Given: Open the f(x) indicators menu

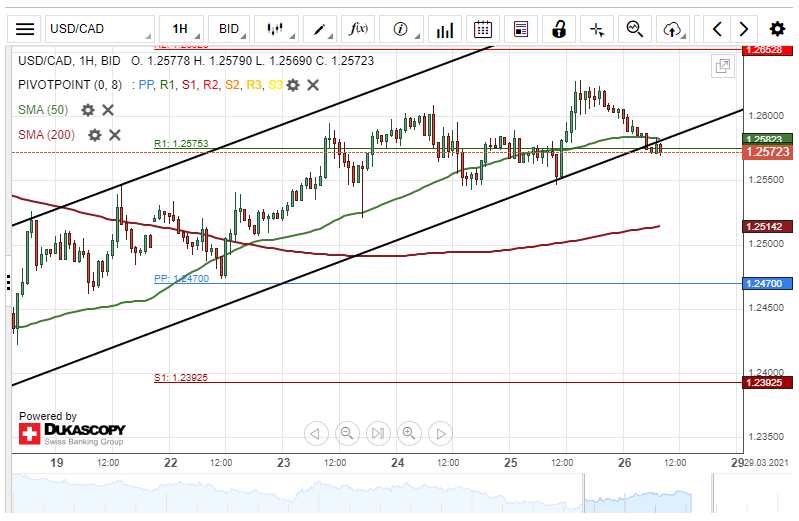Looking at the screenshot, I should [x=358, y=29].
